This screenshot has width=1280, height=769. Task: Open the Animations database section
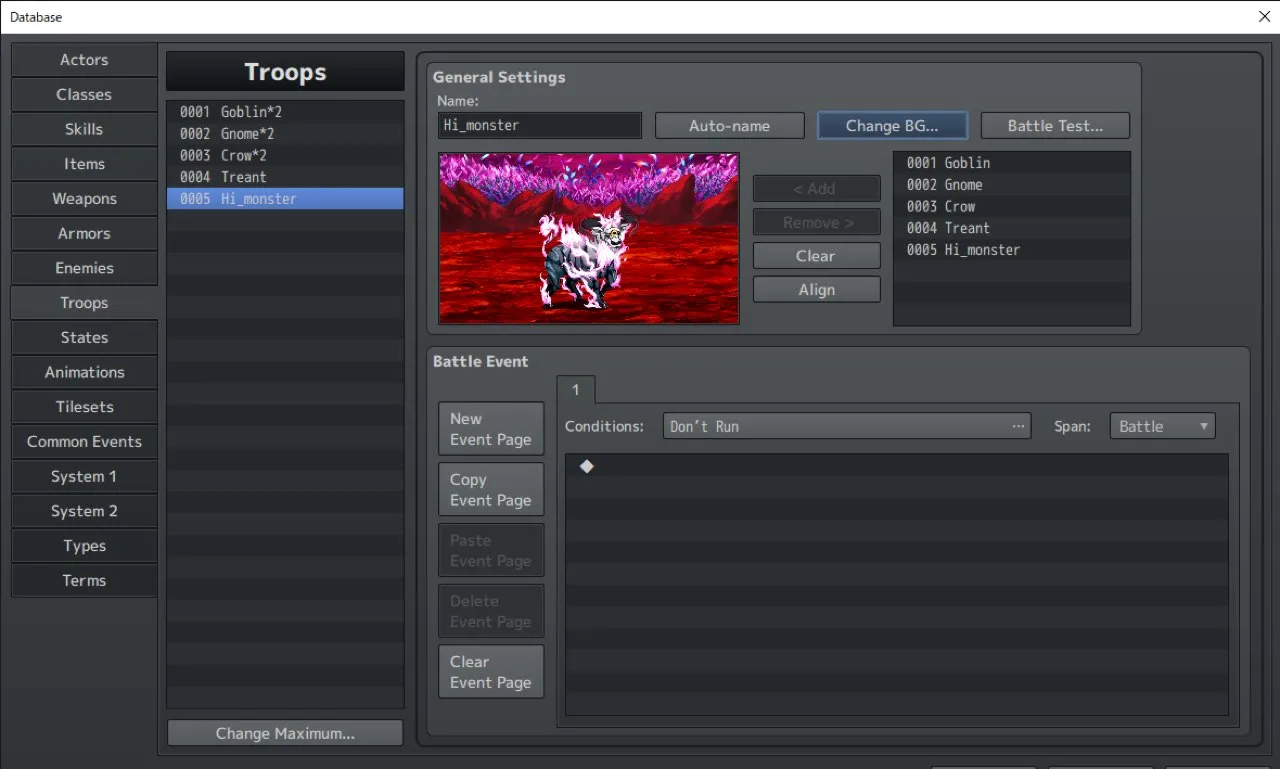click(84, 372)
